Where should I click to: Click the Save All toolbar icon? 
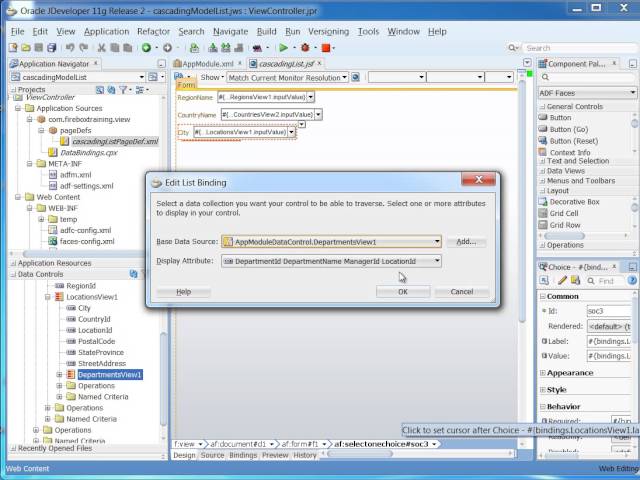tap(51, 48)
